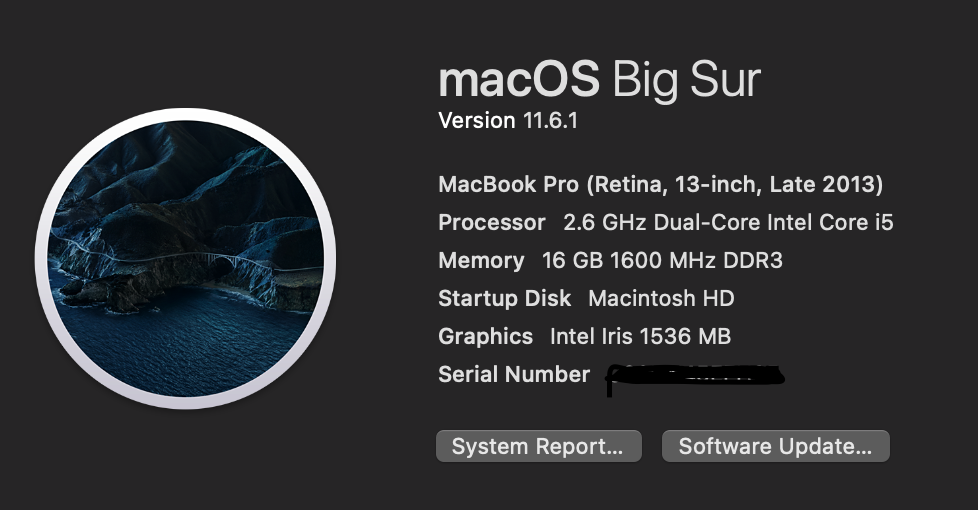Click the Big Sur wallpaper circle icon

(x=185, y=259)
